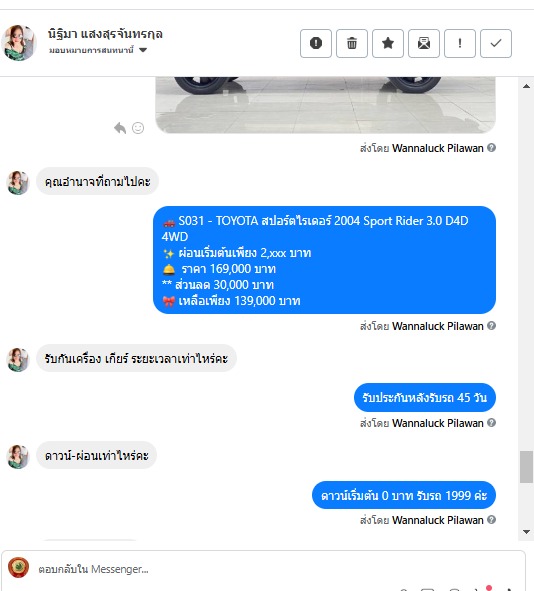The width and height of the screenshot is (534, 591).
Task: Open help icon beside sender below S031 message
Action: (x=491, y=326)
